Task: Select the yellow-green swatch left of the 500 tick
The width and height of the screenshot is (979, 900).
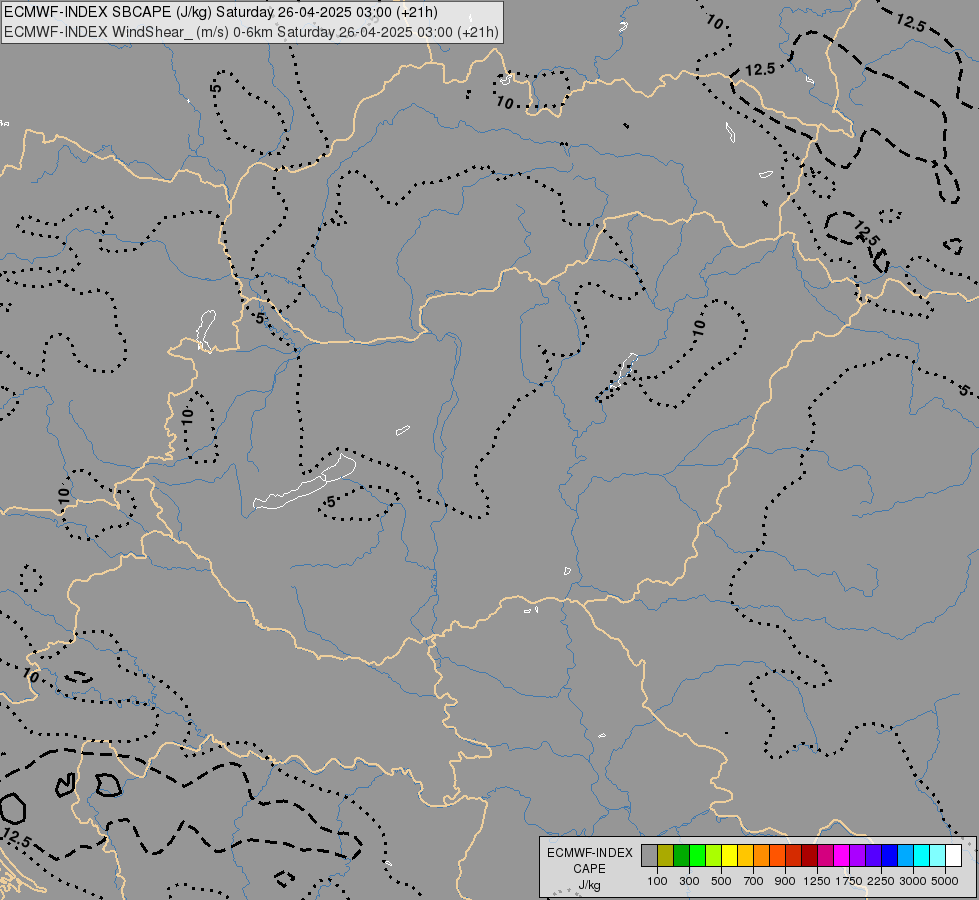Action: click(714, 855)
